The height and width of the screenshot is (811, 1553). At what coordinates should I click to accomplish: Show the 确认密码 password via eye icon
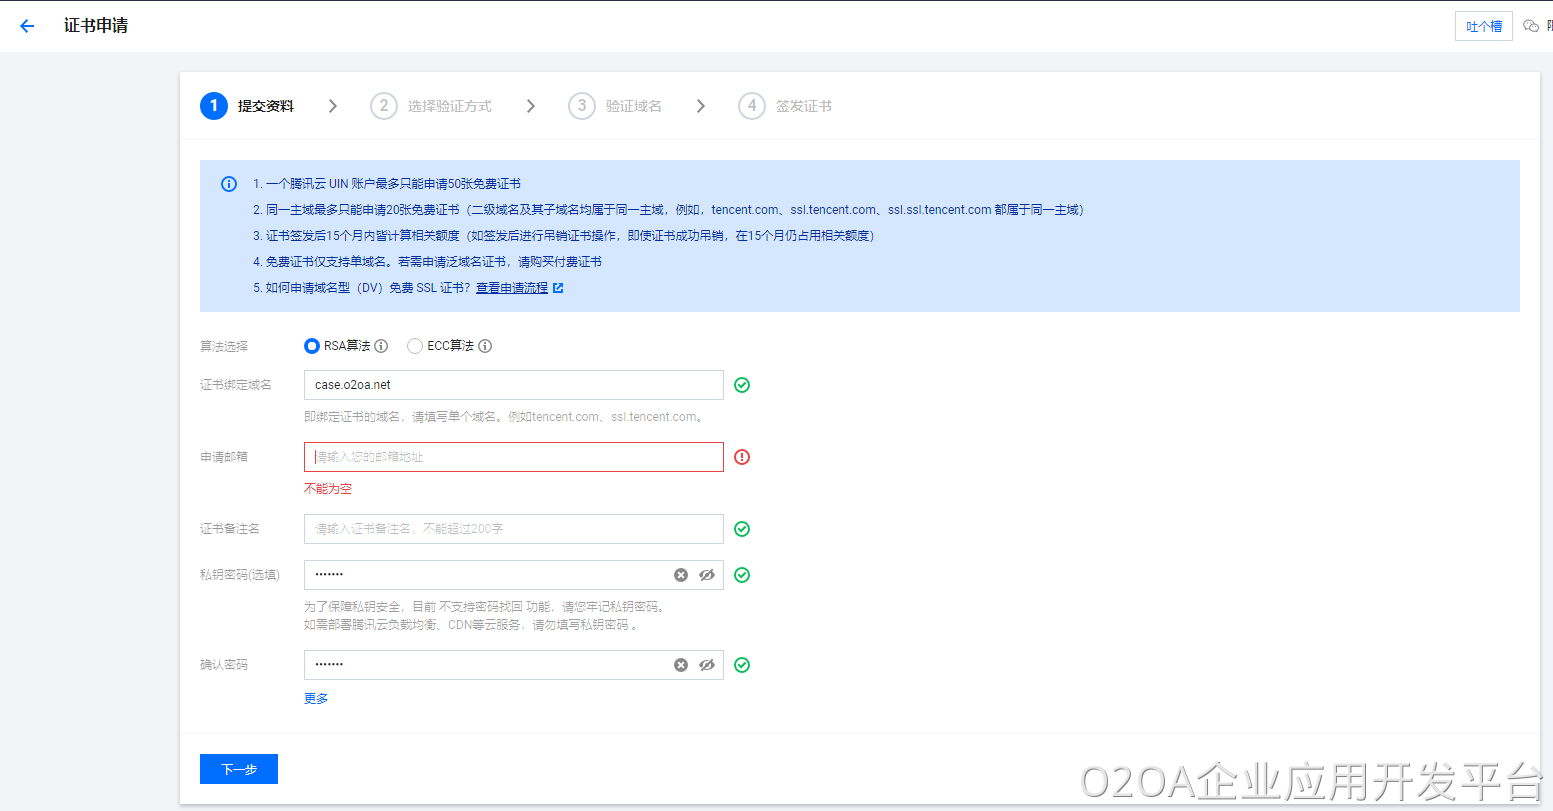pos(707,665)
